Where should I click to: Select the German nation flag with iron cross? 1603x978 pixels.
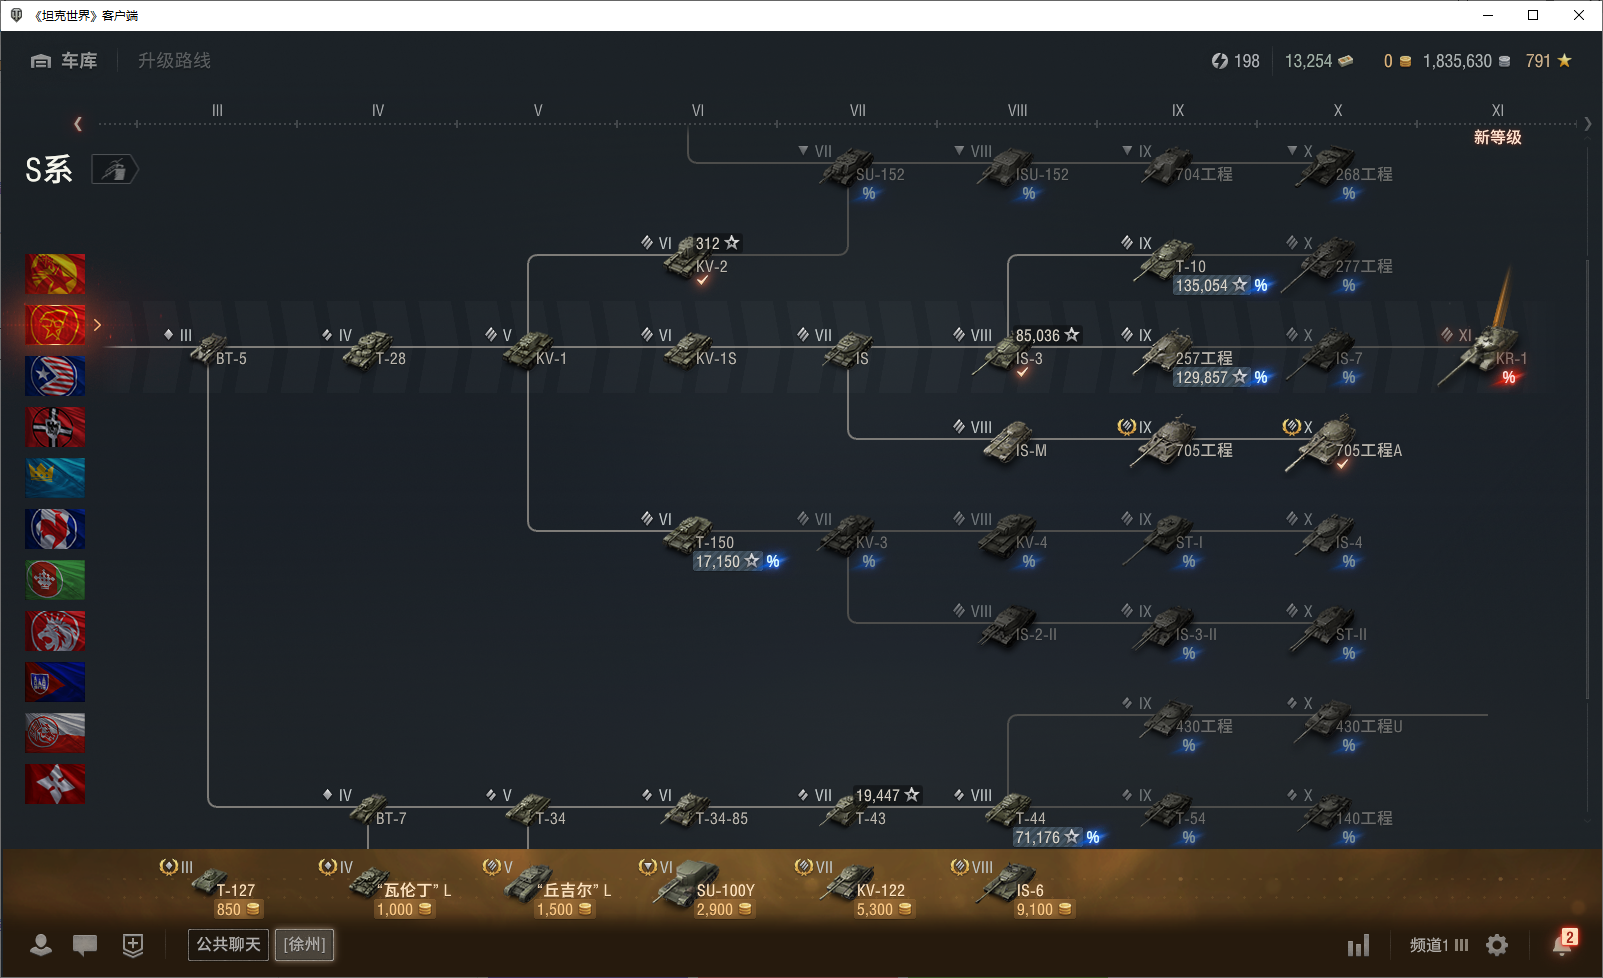coord(55,427)
